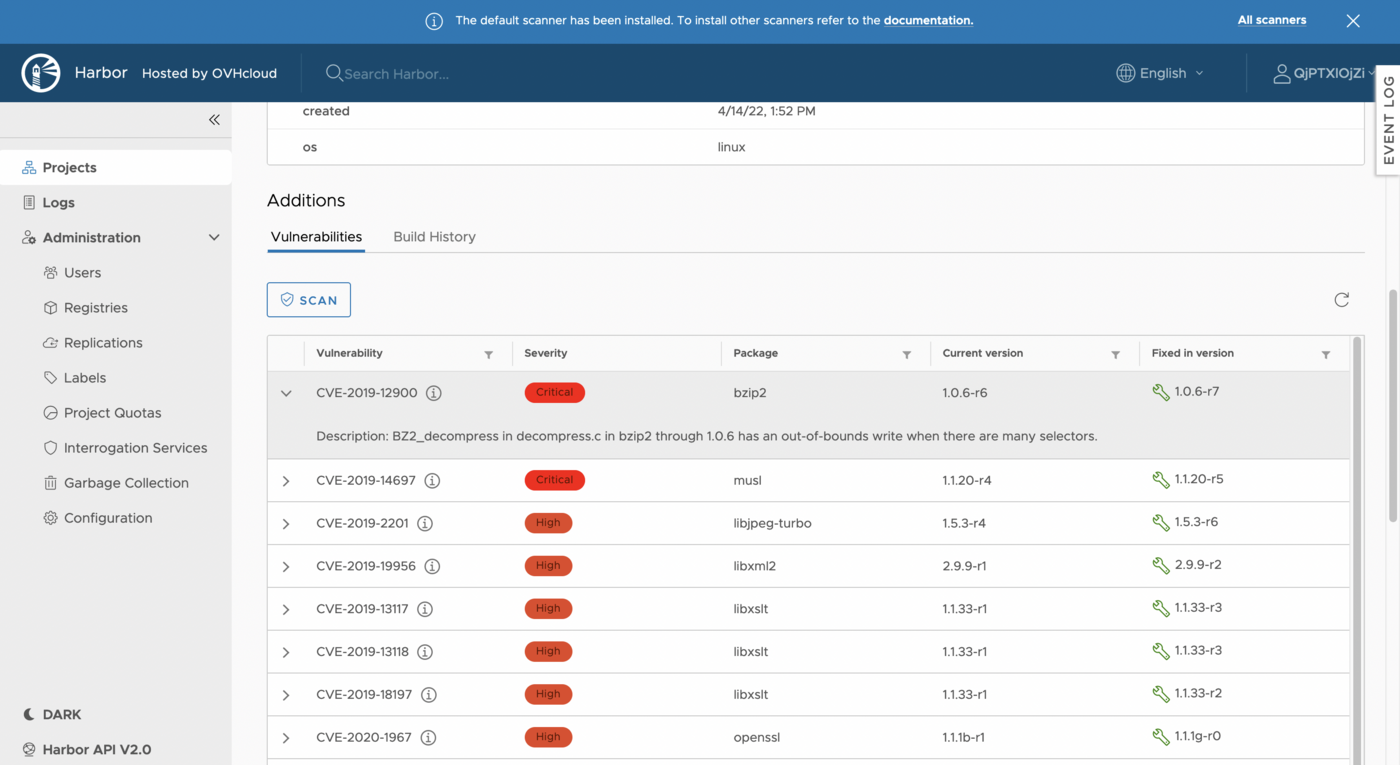Collapse the left navigation sidebar
The image size is (1400, 765).
click(213, 119)
